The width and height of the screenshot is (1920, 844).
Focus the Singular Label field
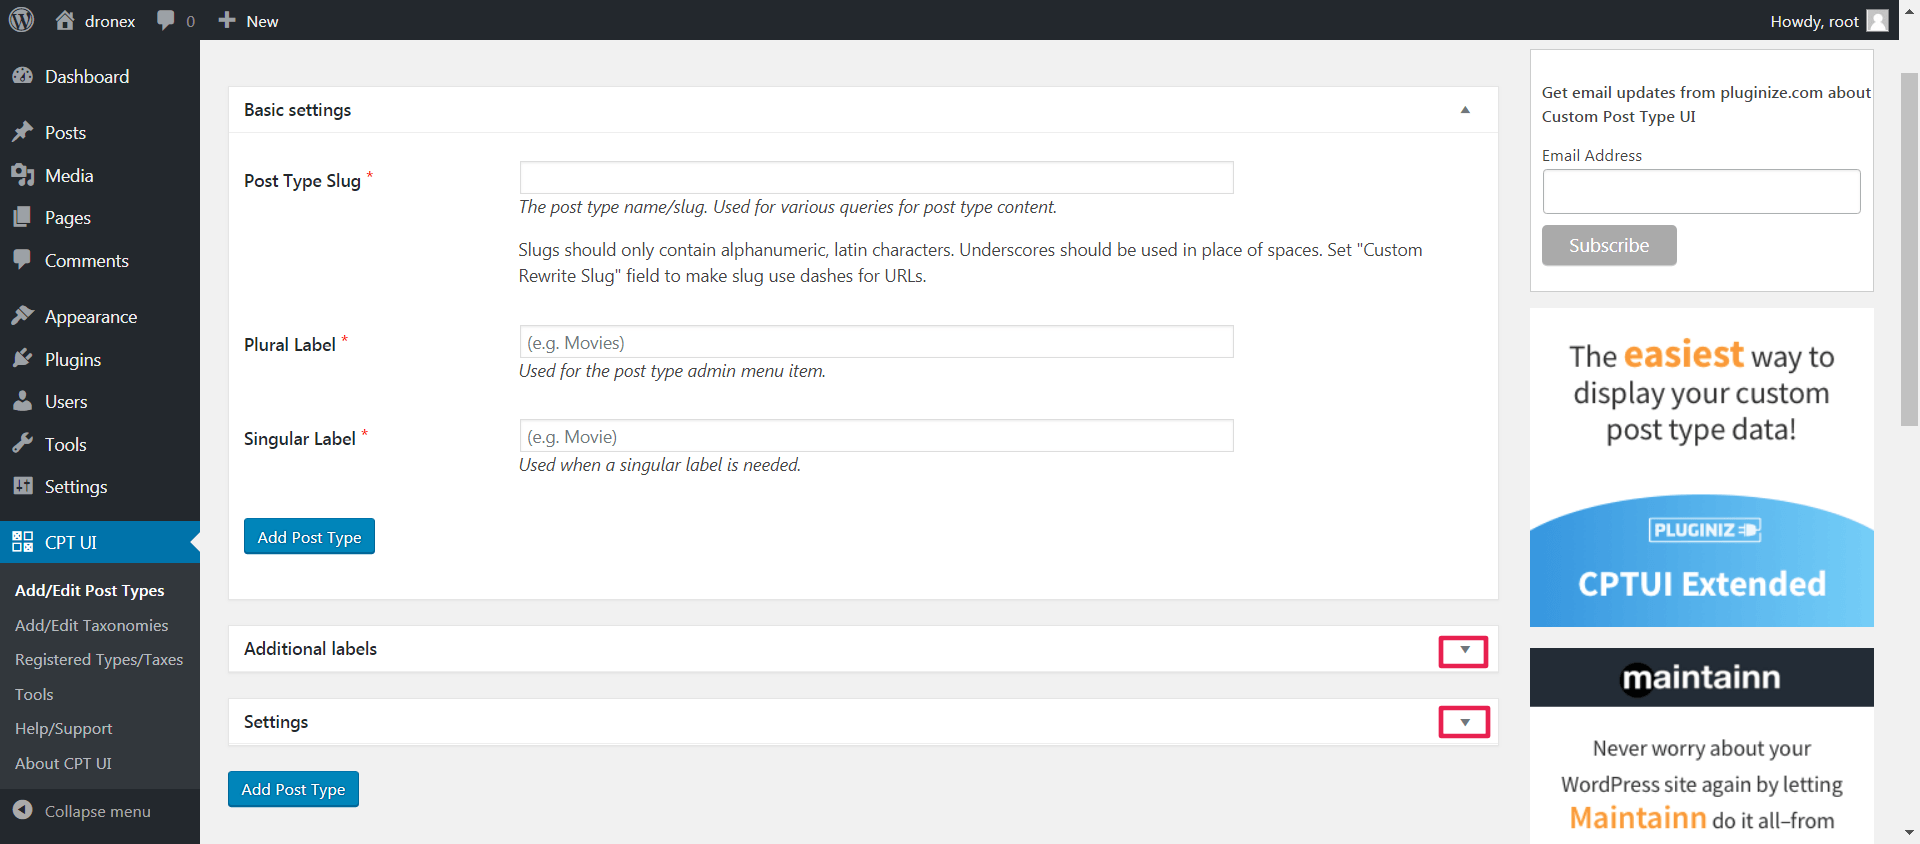[876, 436]
